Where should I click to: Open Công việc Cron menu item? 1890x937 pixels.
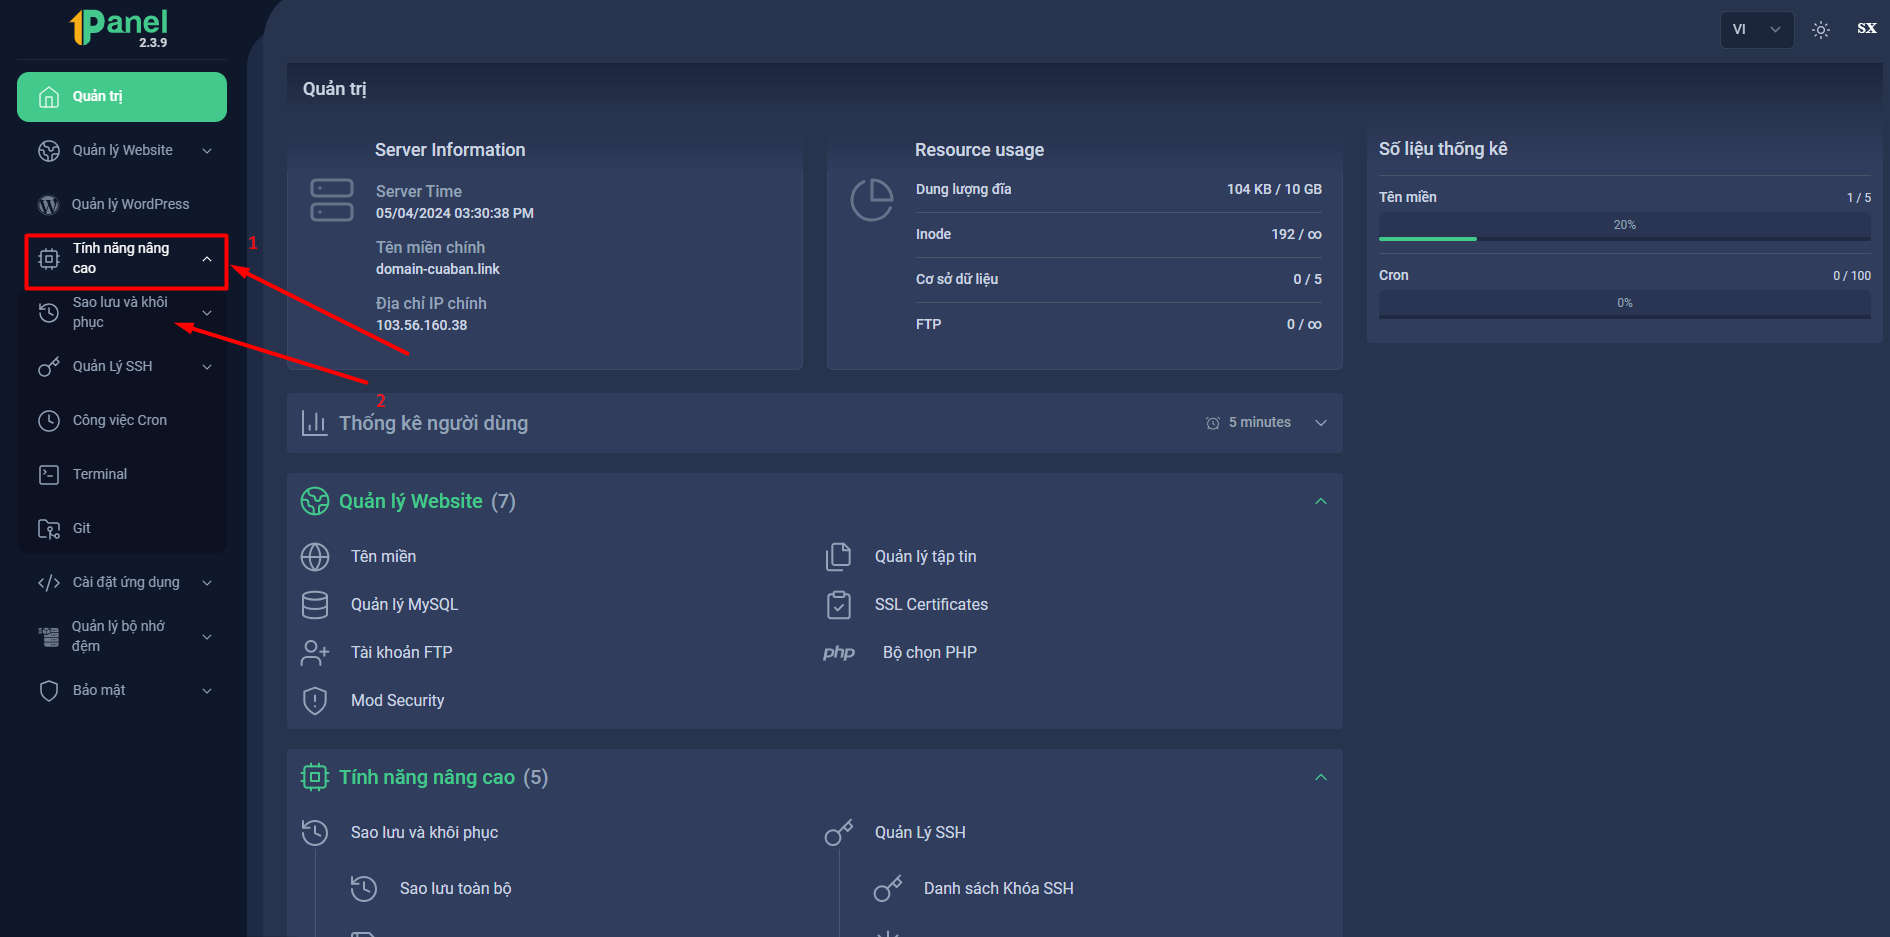tap(122, 421)
